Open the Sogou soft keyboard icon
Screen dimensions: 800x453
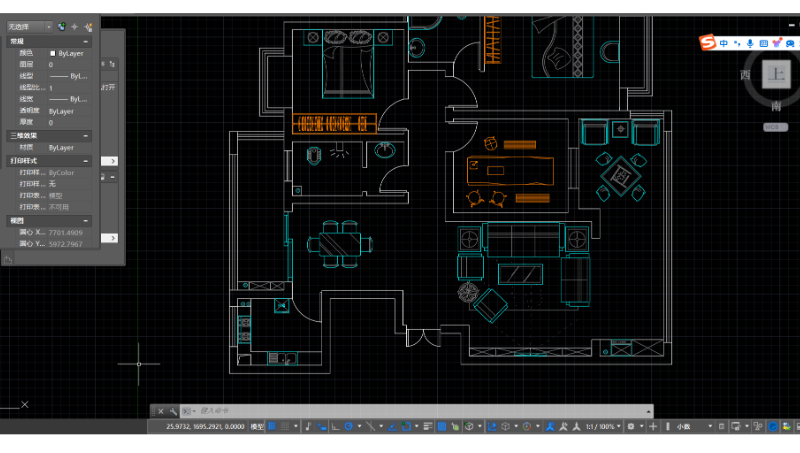pos(763,43)
